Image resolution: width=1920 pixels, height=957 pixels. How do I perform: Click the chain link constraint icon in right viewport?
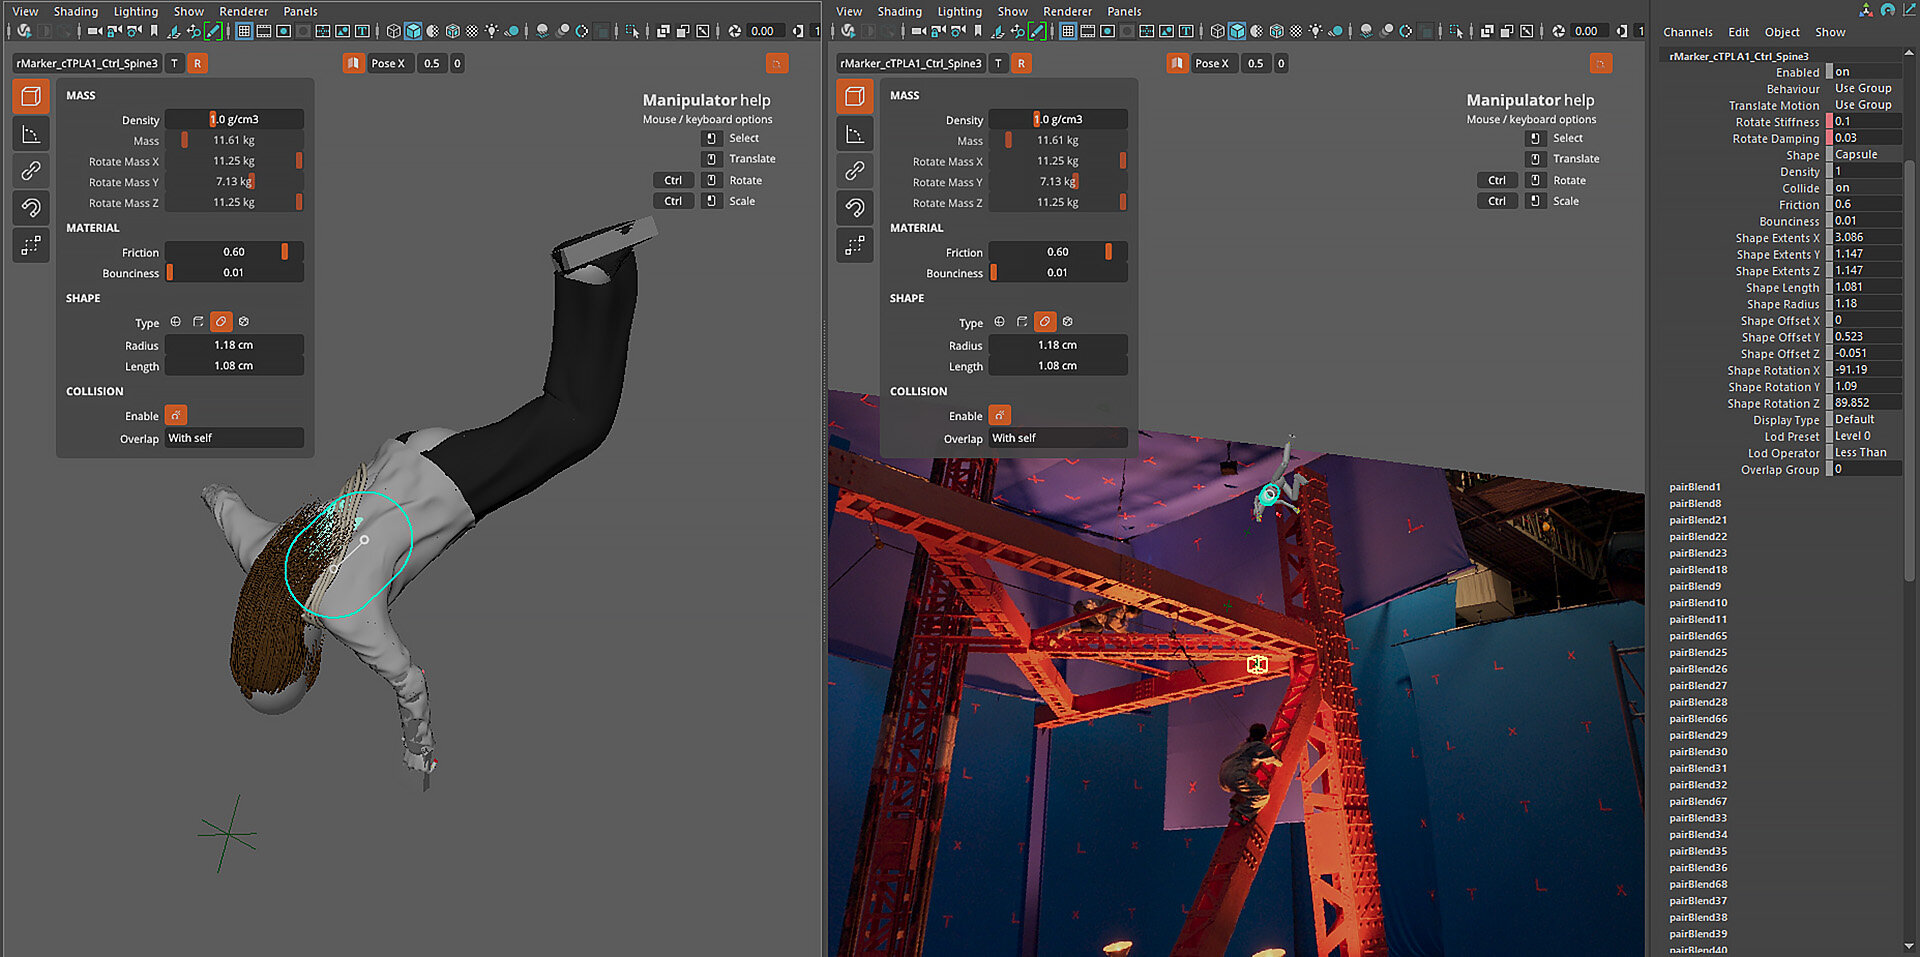click(x=855, y=171)
